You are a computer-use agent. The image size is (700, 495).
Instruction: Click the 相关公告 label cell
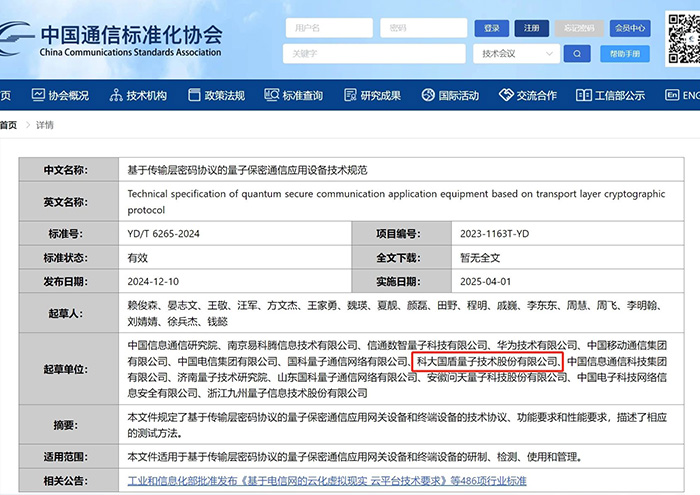(x=69, y=480)
